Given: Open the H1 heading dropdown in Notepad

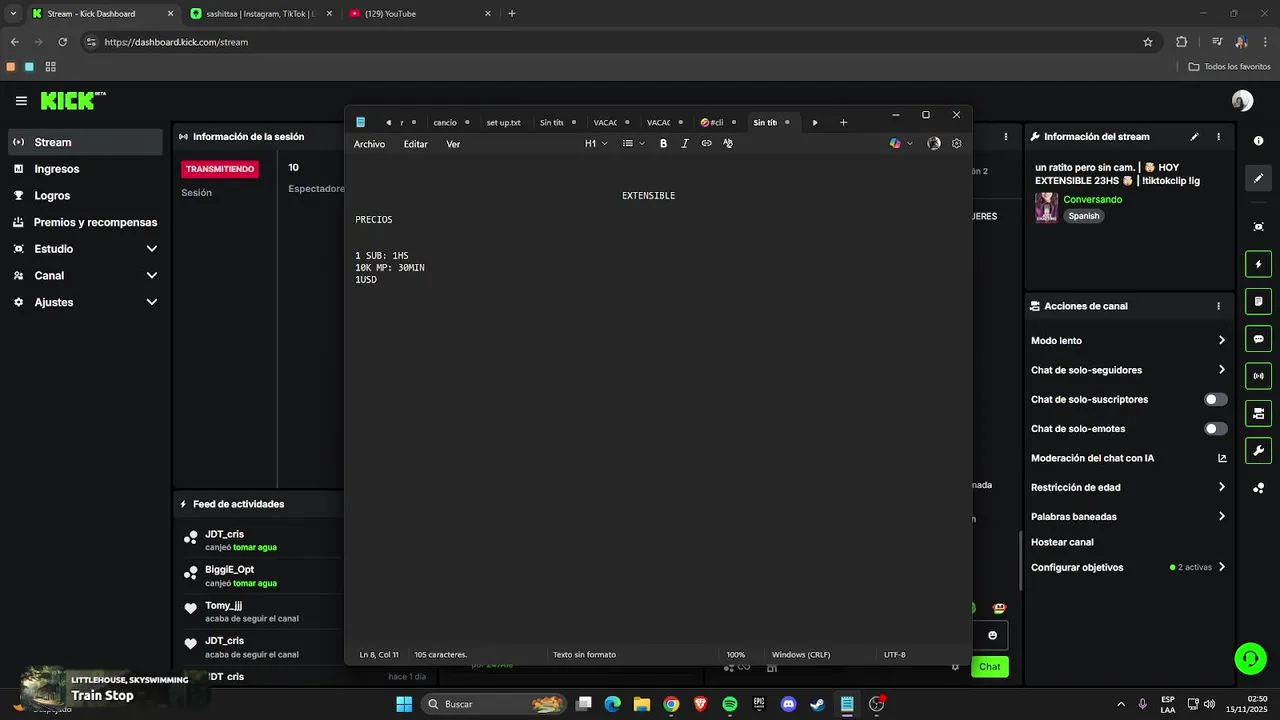Looking at the screenshot, I should point(596,144).
